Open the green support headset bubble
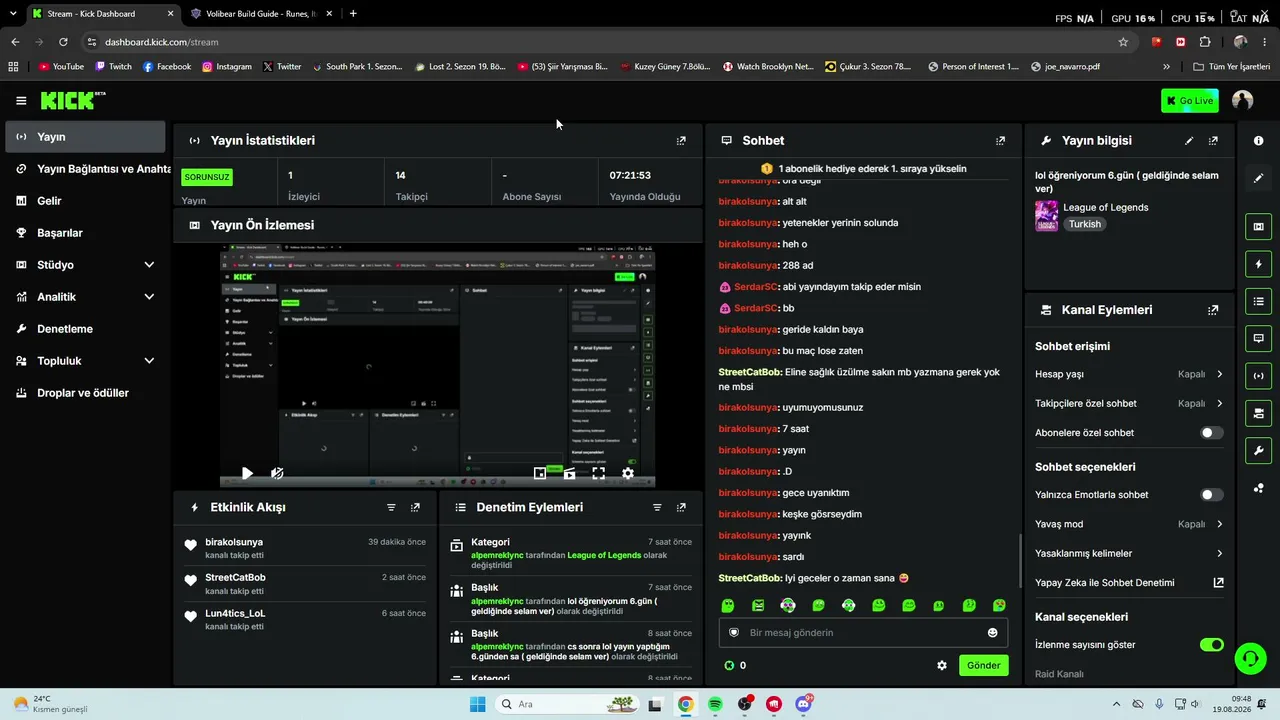The height and width of the screenshot is (720, 1280). [1250, 658]
